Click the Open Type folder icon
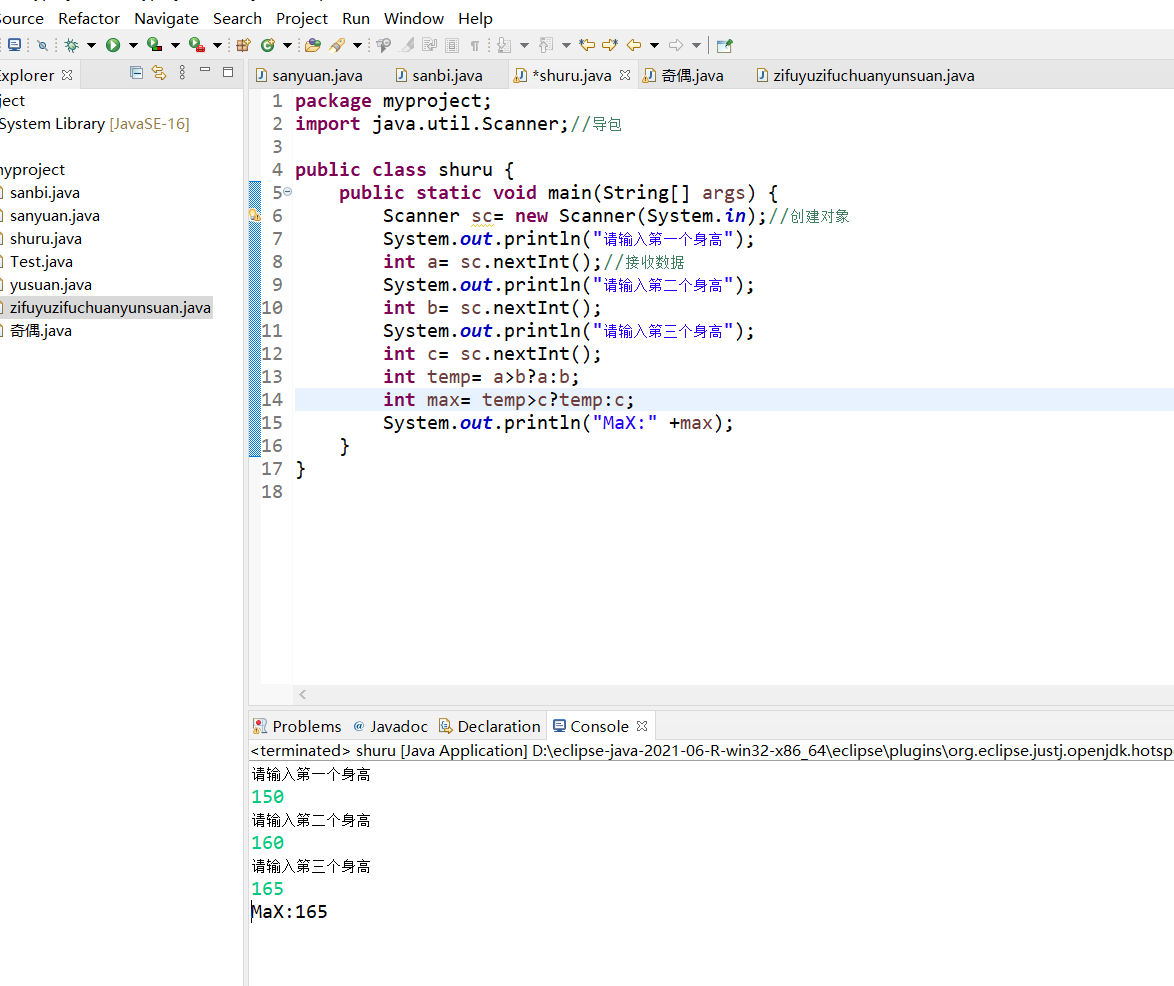1174x986 pixels. [313, 45]
